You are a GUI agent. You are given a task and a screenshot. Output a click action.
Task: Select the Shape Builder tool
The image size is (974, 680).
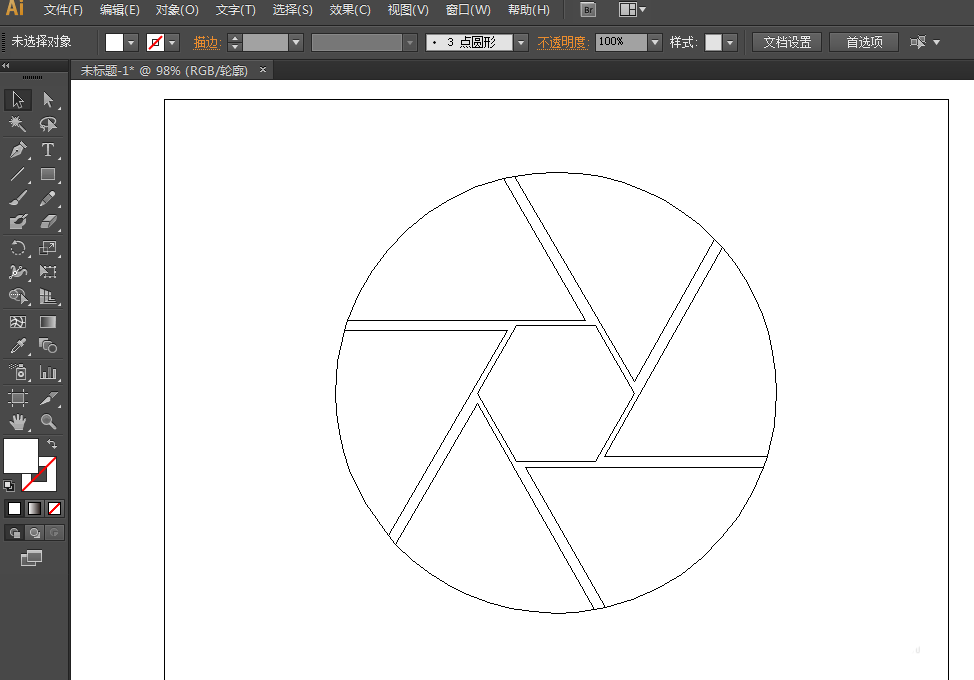coord(17,296)
